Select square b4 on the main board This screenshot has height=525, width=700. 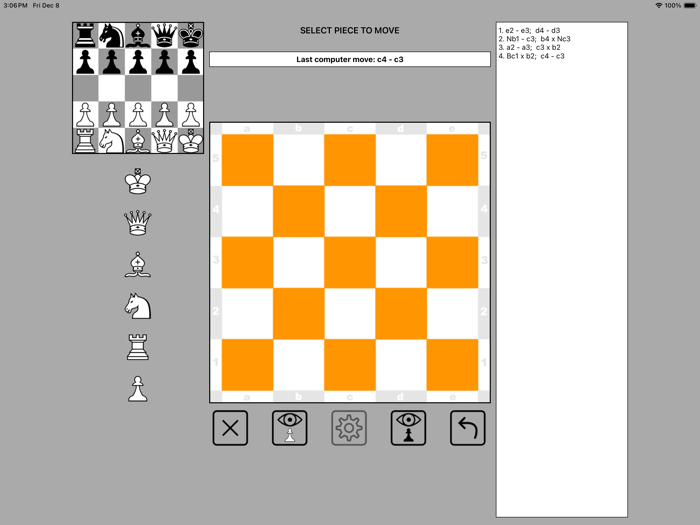(299, 211)
